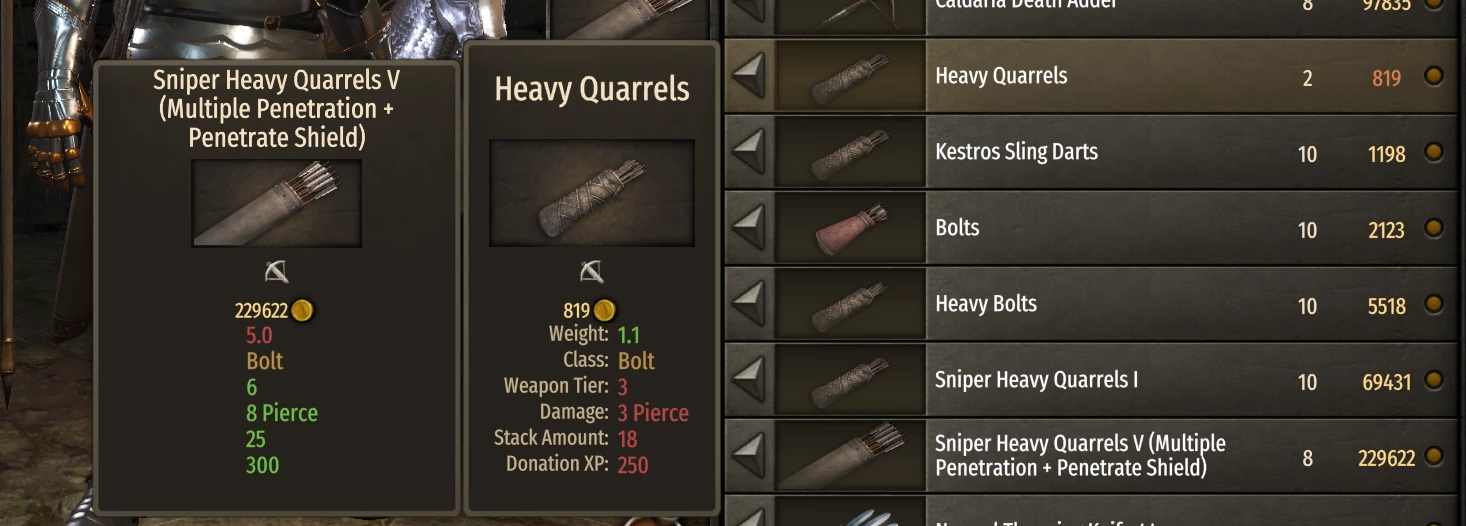Click the transfer arrow for the Bolts row
The image size is (1466, 526).
(749, 228)
